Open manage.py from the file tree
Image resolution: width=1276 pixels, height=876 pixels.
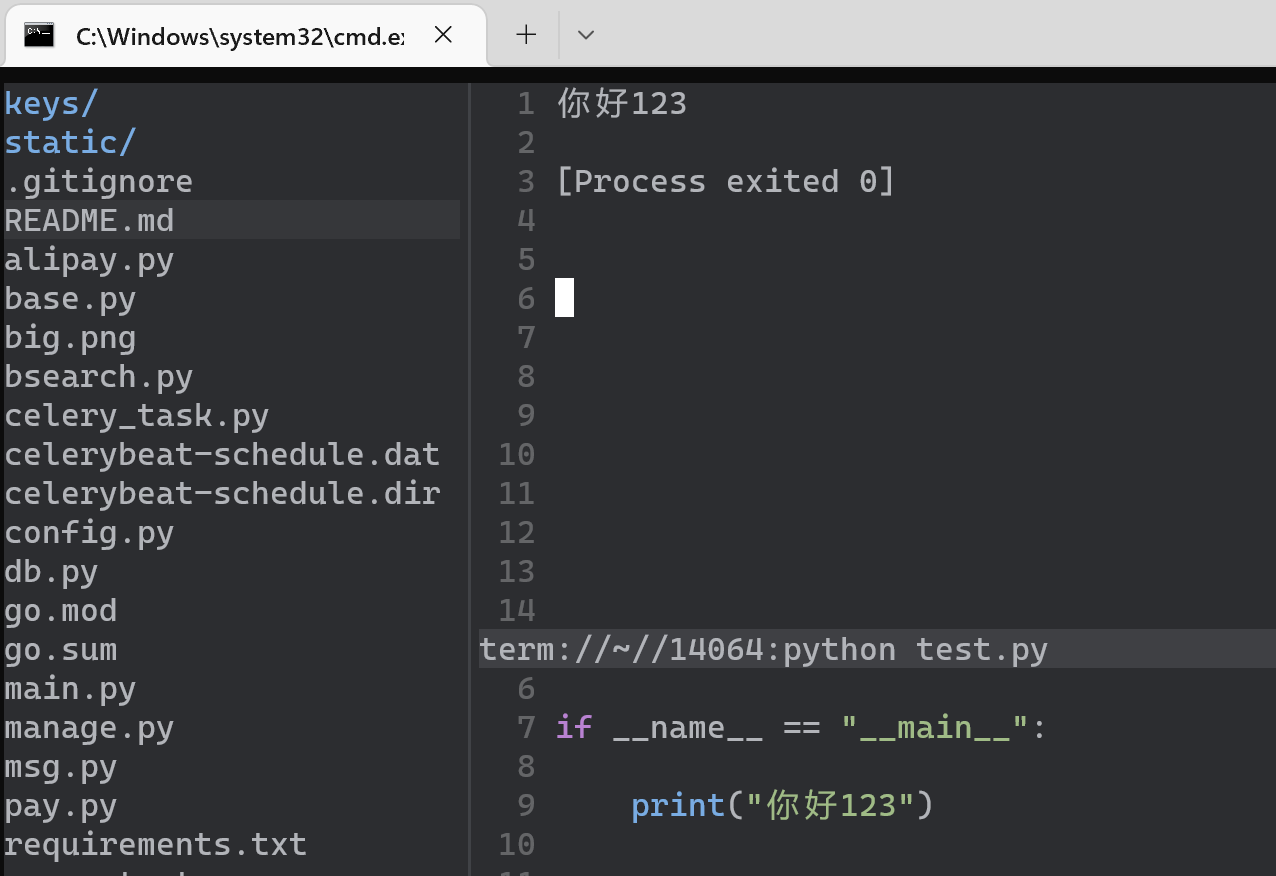(x=90, y=727)
